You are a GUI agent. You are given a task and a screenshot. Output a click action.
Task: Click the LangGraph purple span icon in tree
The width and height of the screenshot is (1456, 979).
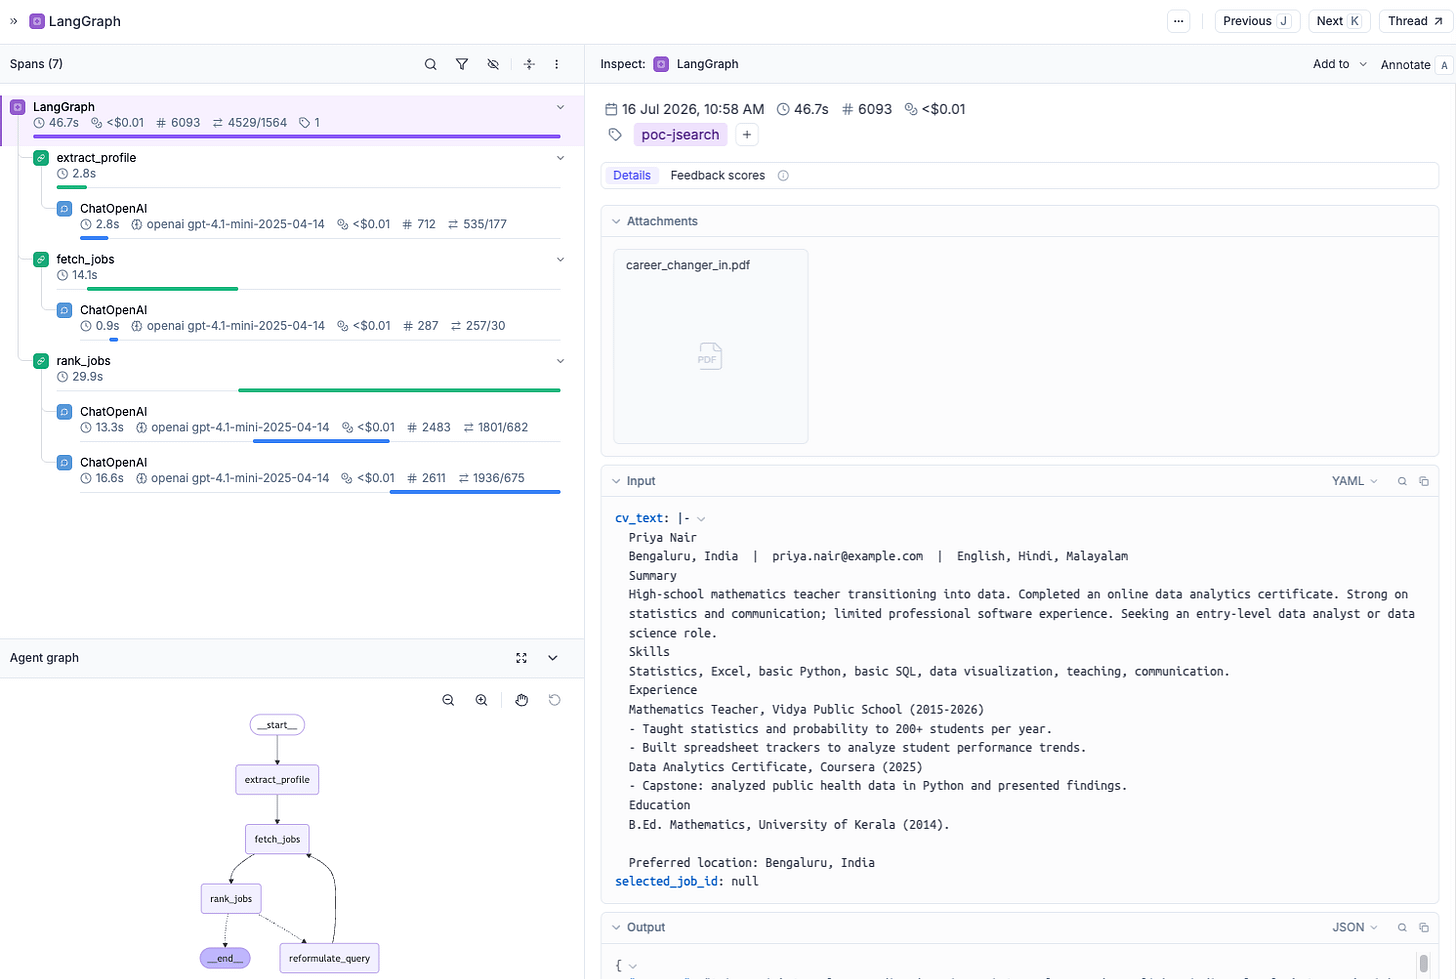[17, 107]
